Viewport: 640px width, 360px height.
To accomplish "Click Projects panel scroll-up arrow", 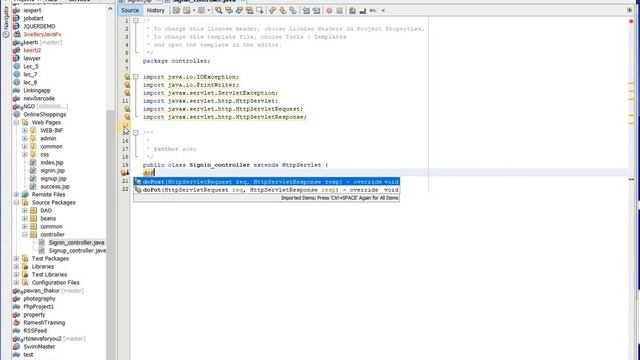I will tap(110, 9).
